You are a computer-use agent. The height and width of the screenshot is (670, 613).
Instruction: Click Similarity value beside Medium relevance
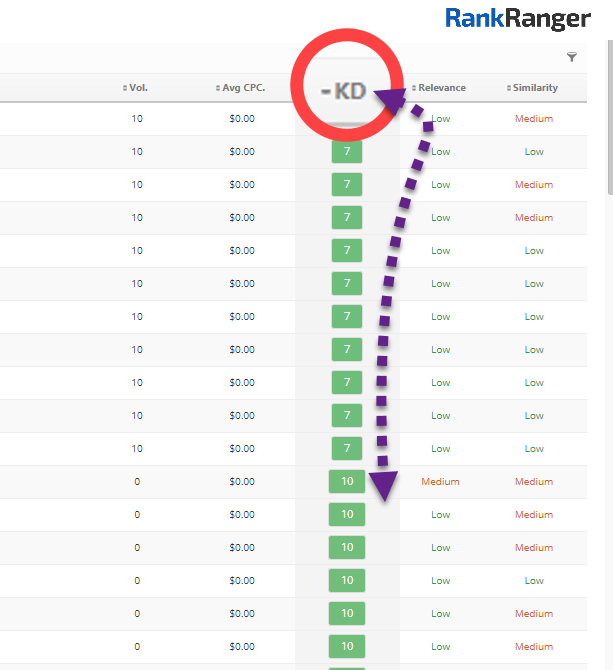point(534,482)
